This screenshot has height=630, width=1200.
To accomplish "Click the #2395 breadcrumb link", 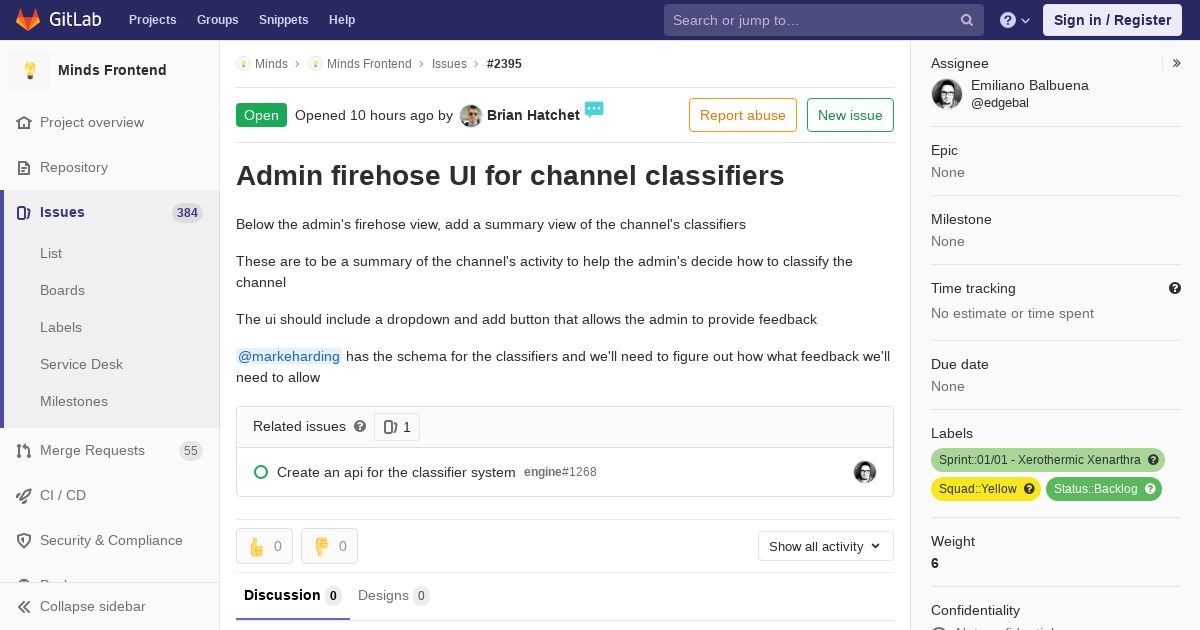I will click(504, 63).
